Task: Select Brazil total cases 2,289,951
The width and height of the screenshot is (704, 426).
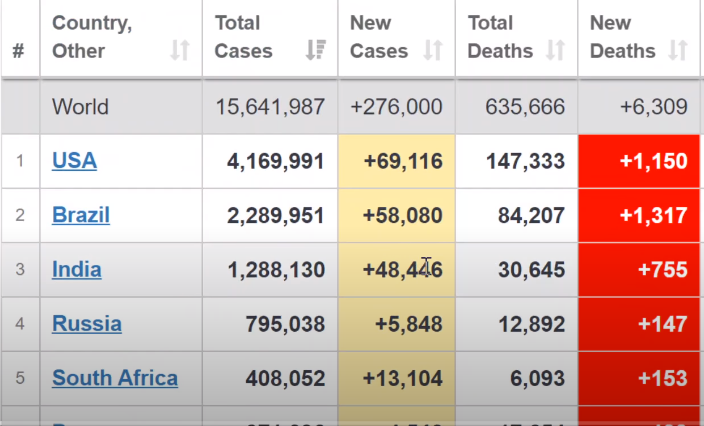Action: [x=275, y=215]
